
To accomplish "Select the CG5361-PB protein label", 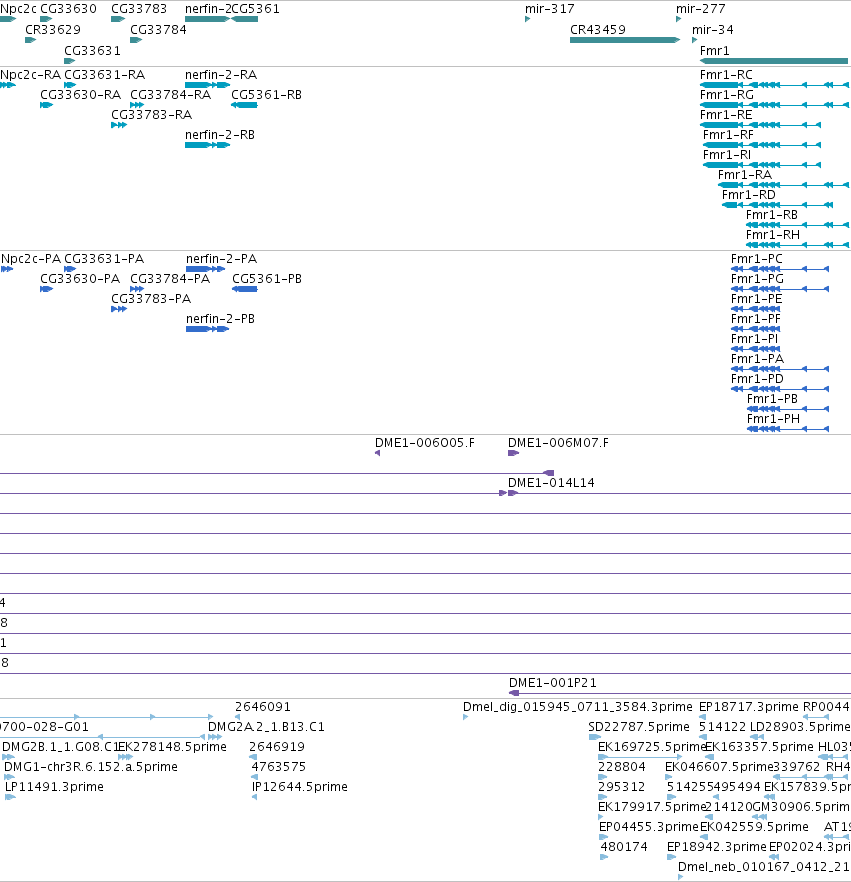I will click(267, 279).
